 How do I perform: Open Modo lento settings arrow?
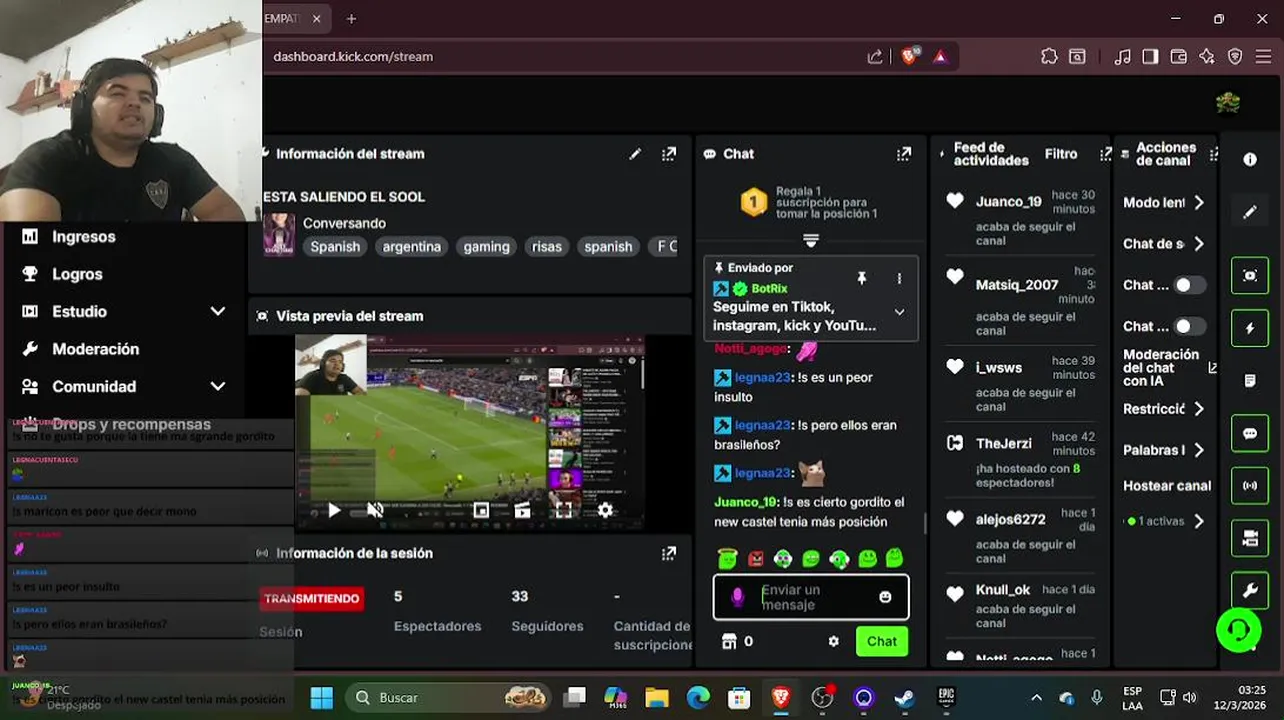pos(1199,203)
